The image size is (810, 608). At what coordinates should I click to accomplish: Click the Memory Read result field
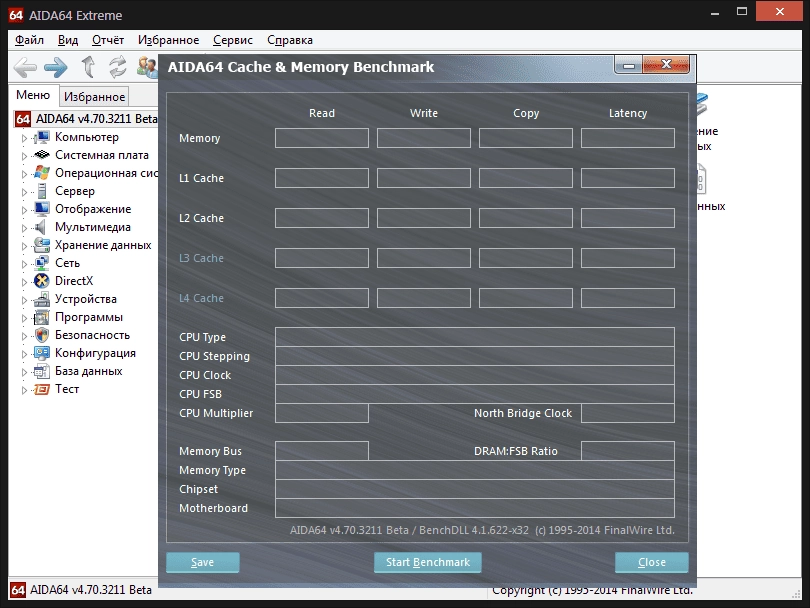click(322, 138)
